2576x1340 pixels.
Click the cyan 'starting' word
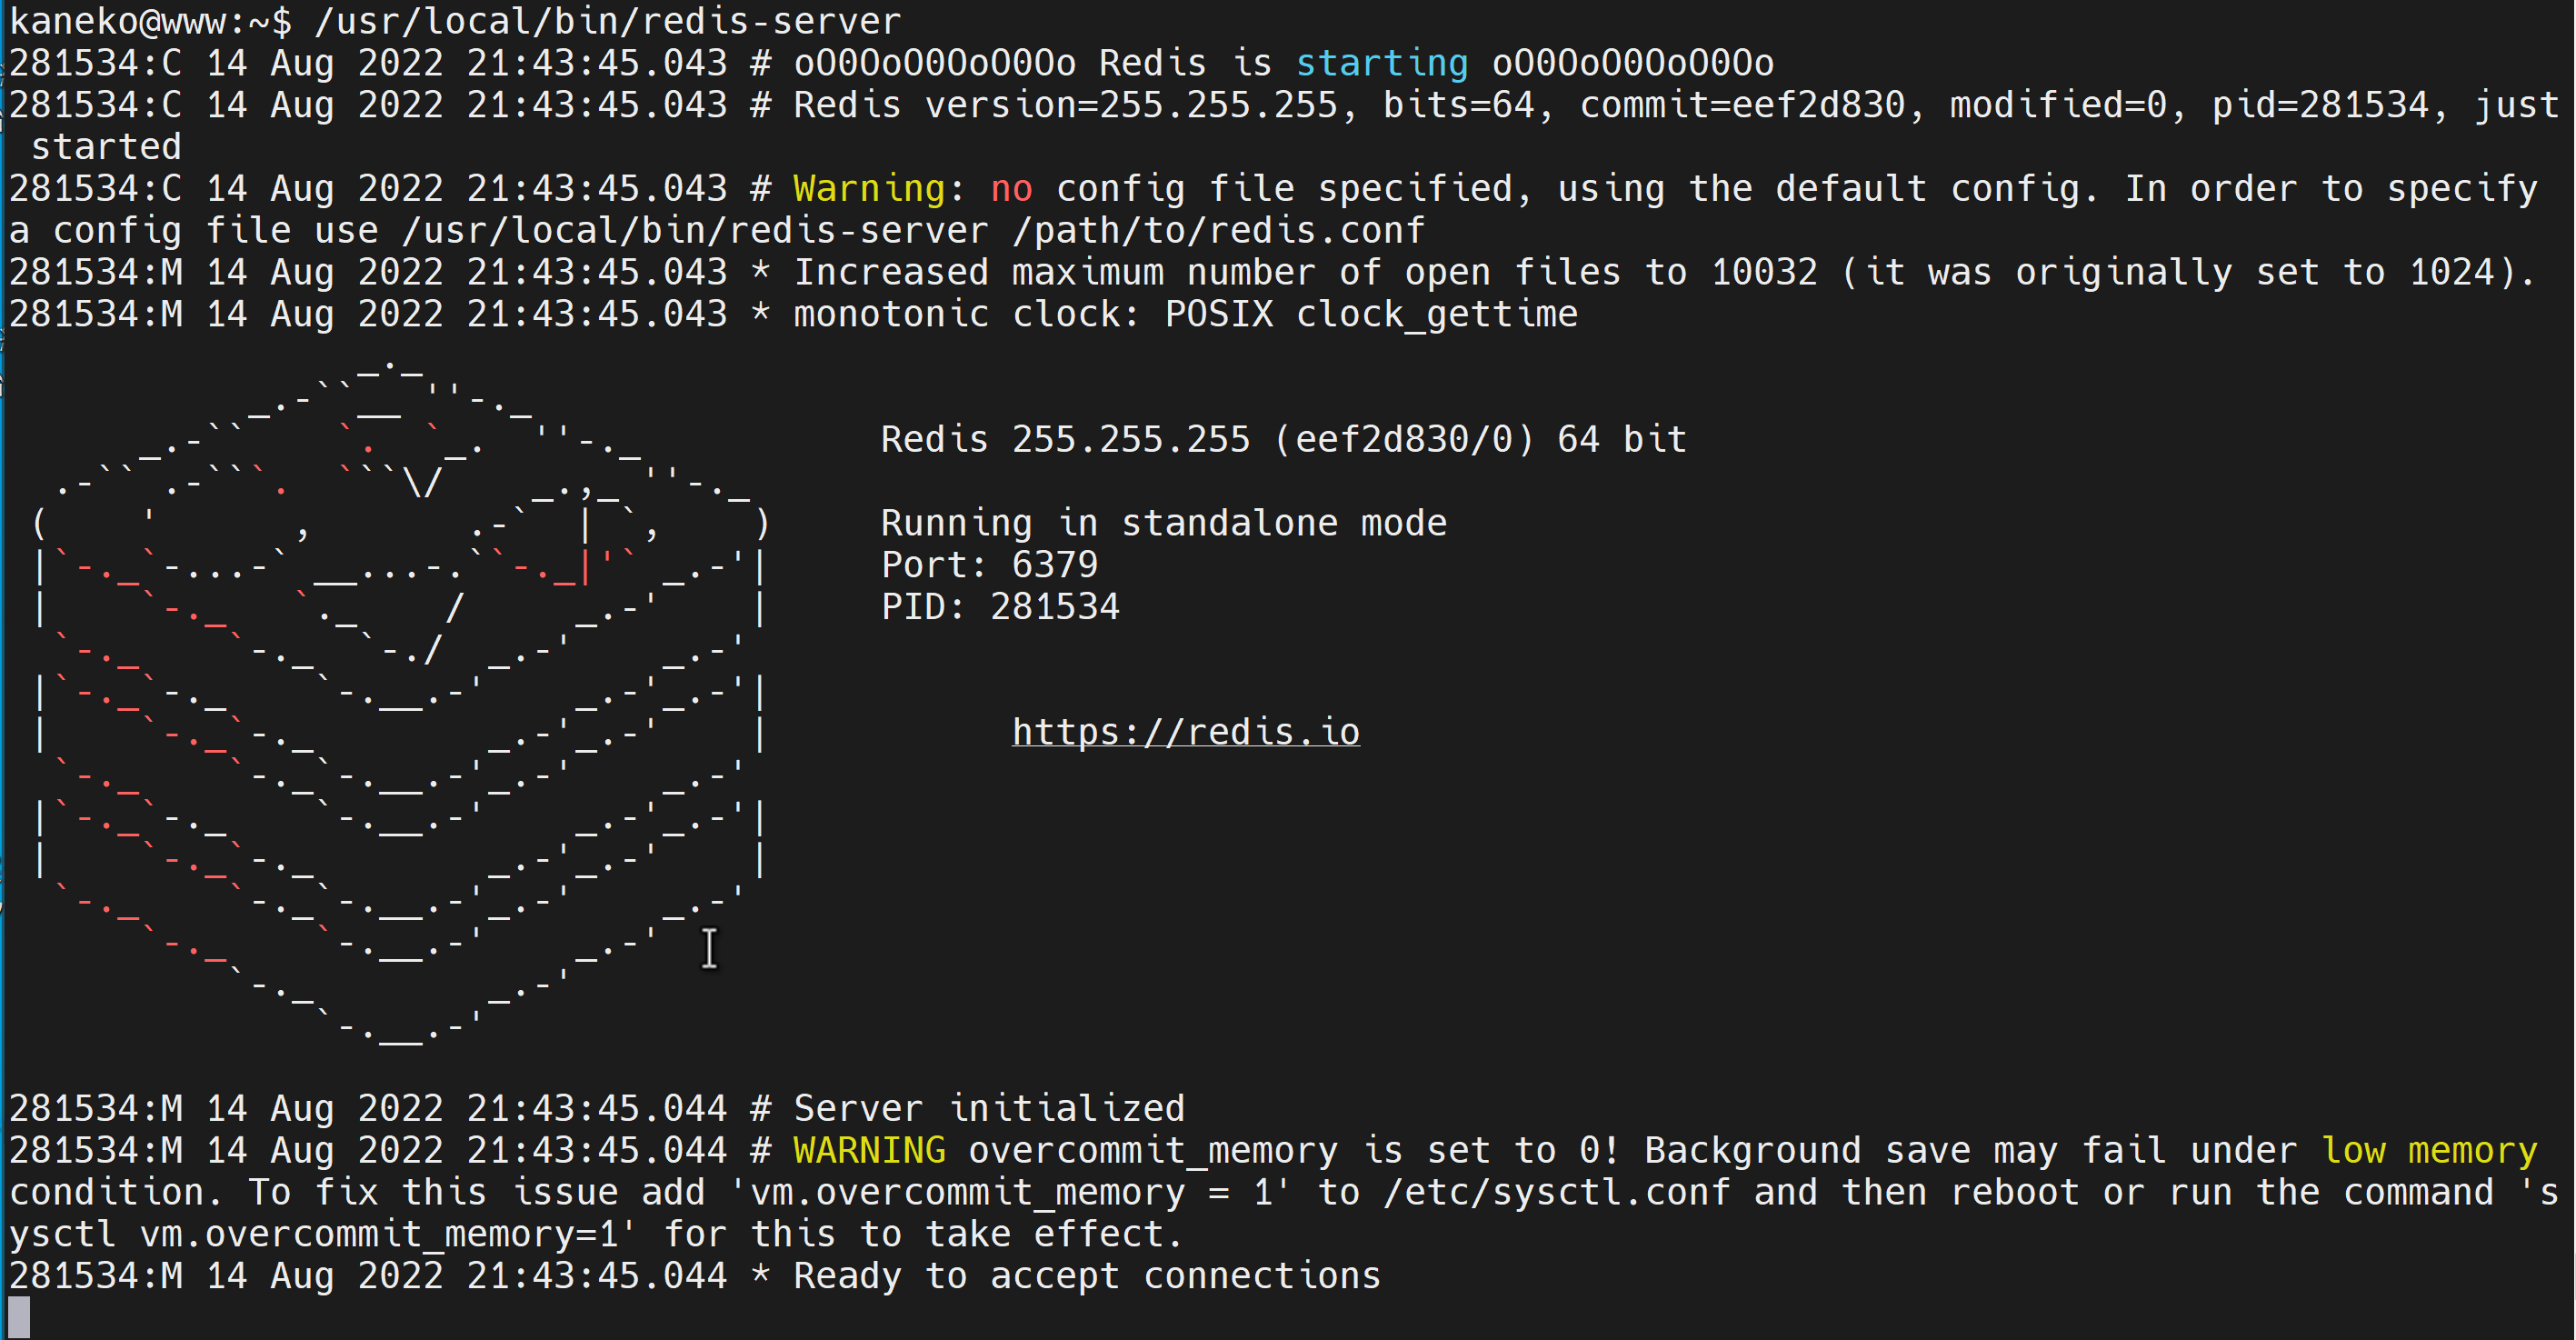pyautogui.click(x=1381, y=64)
